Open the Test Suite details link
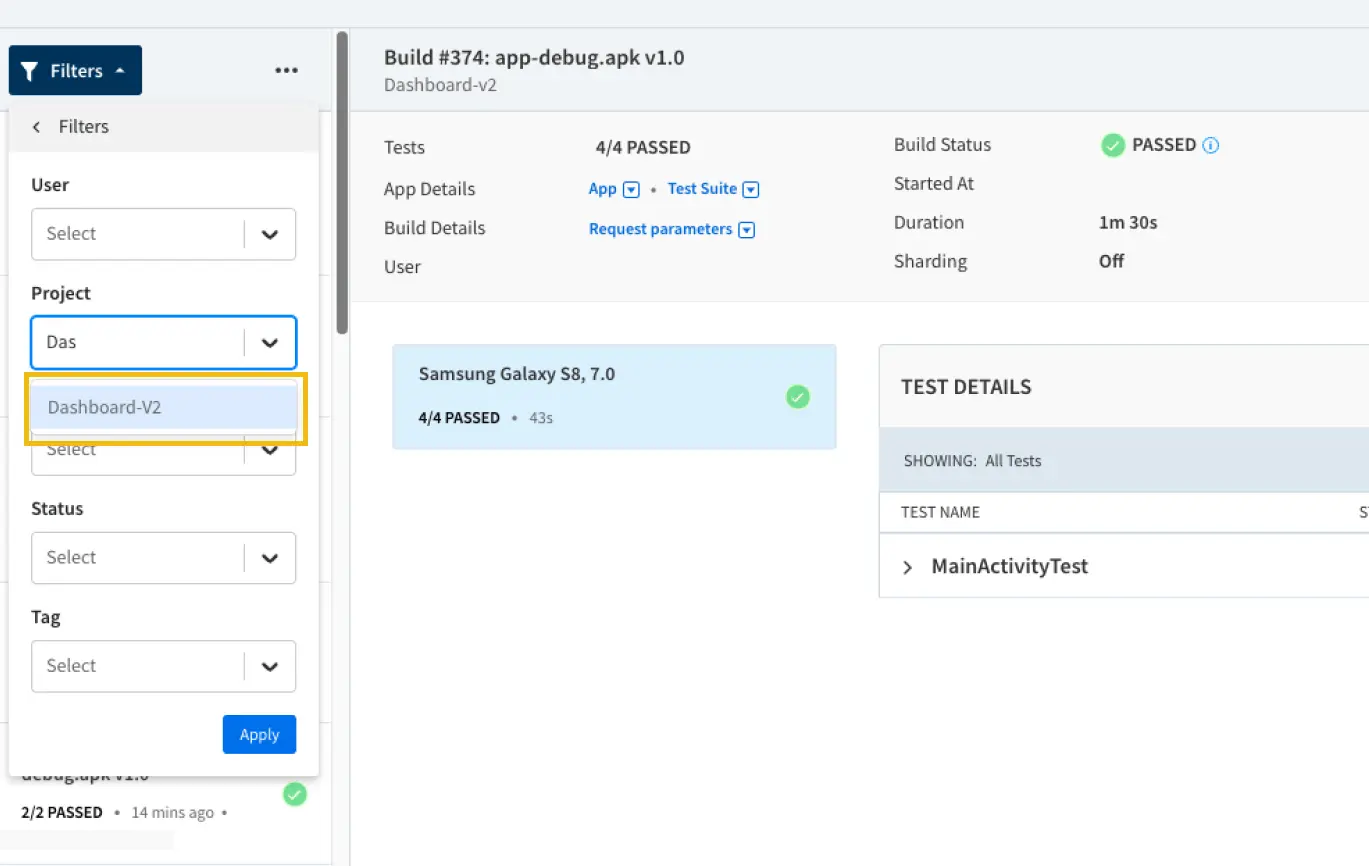Viewport: 1369px width, 866px height. point(702,189)
